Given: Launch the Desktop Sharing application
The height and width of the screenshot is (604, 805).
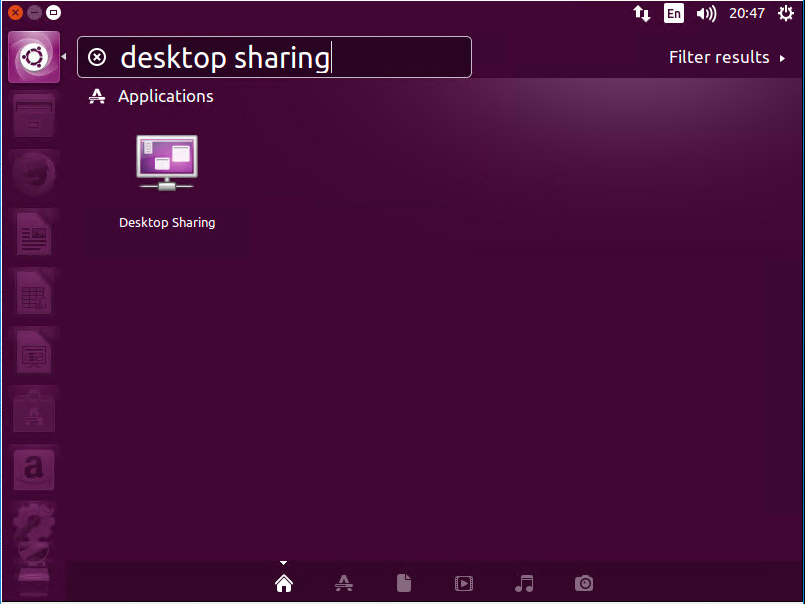Looking at the screenshot, I should tap(167, 180).
